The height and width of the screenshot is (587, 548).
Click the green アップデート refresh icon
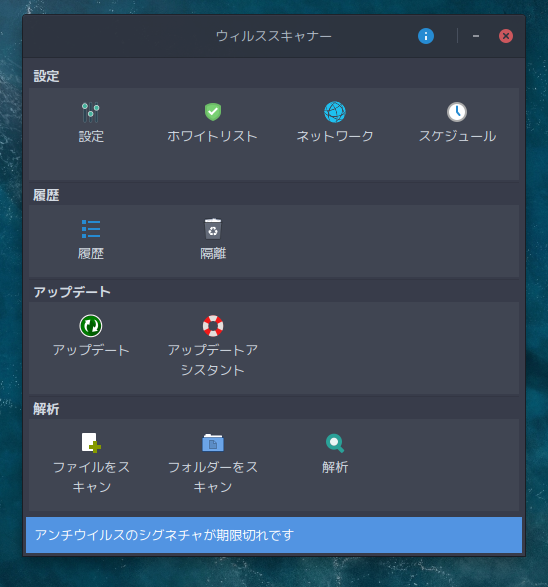point(91,326)
